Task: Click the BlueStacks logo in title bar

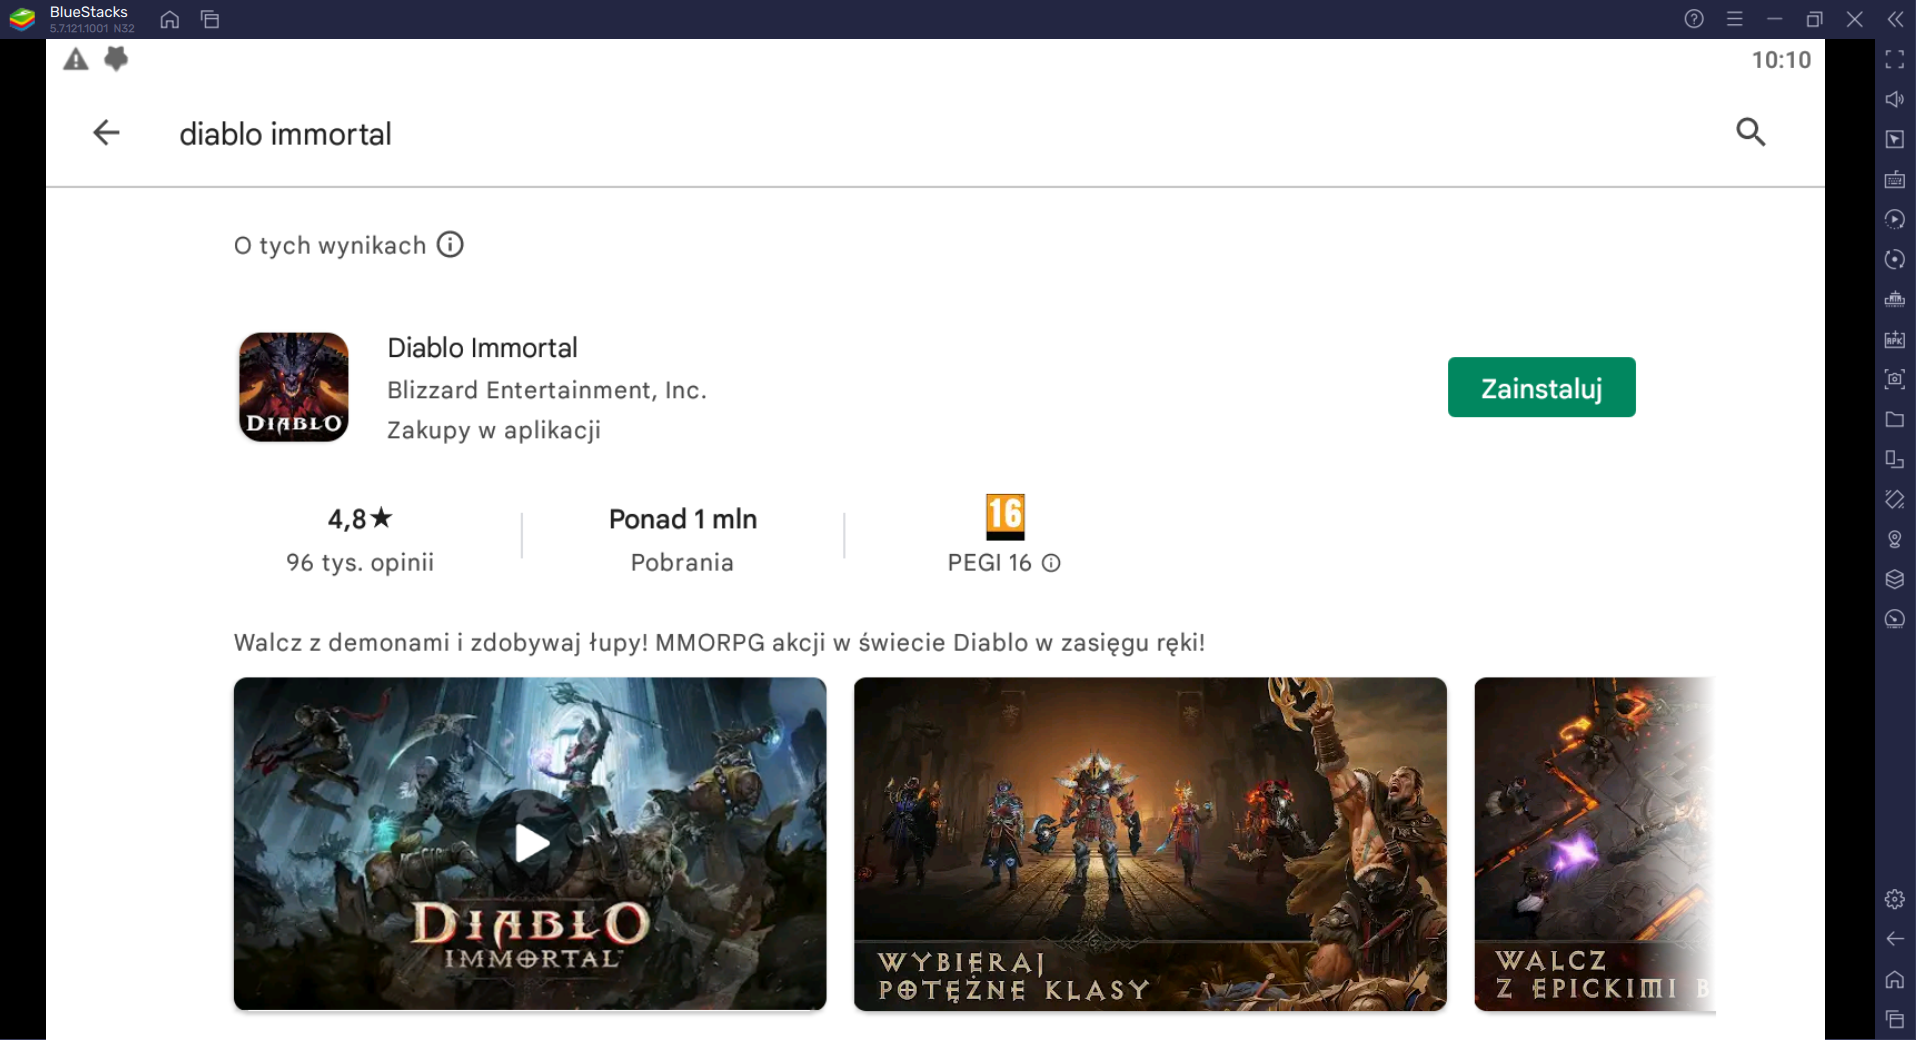Action: coord(22,19)
